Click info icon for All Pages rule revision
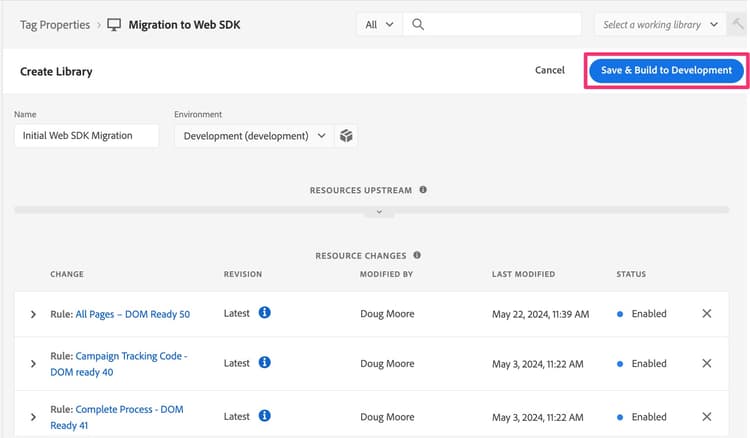 (x=265, y=313)
